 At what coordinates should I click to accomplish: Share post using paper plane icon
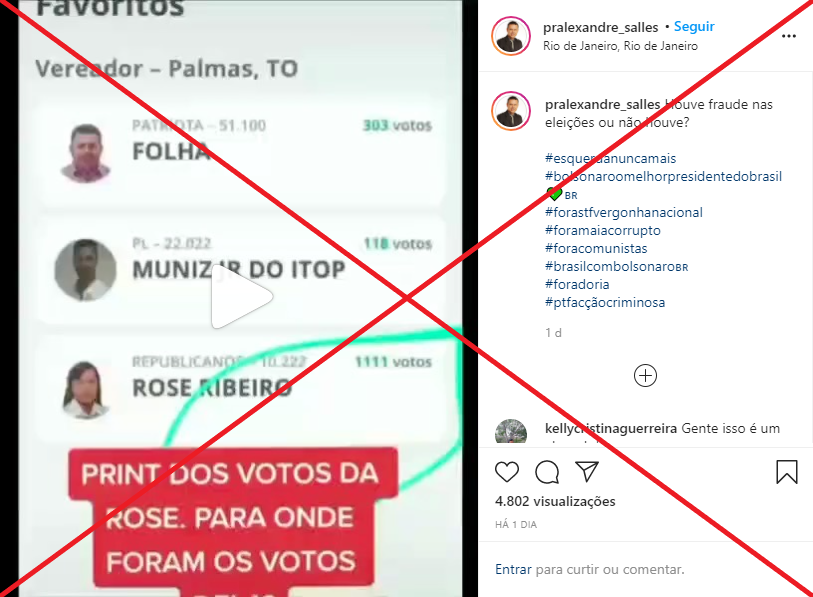(587, 471)
